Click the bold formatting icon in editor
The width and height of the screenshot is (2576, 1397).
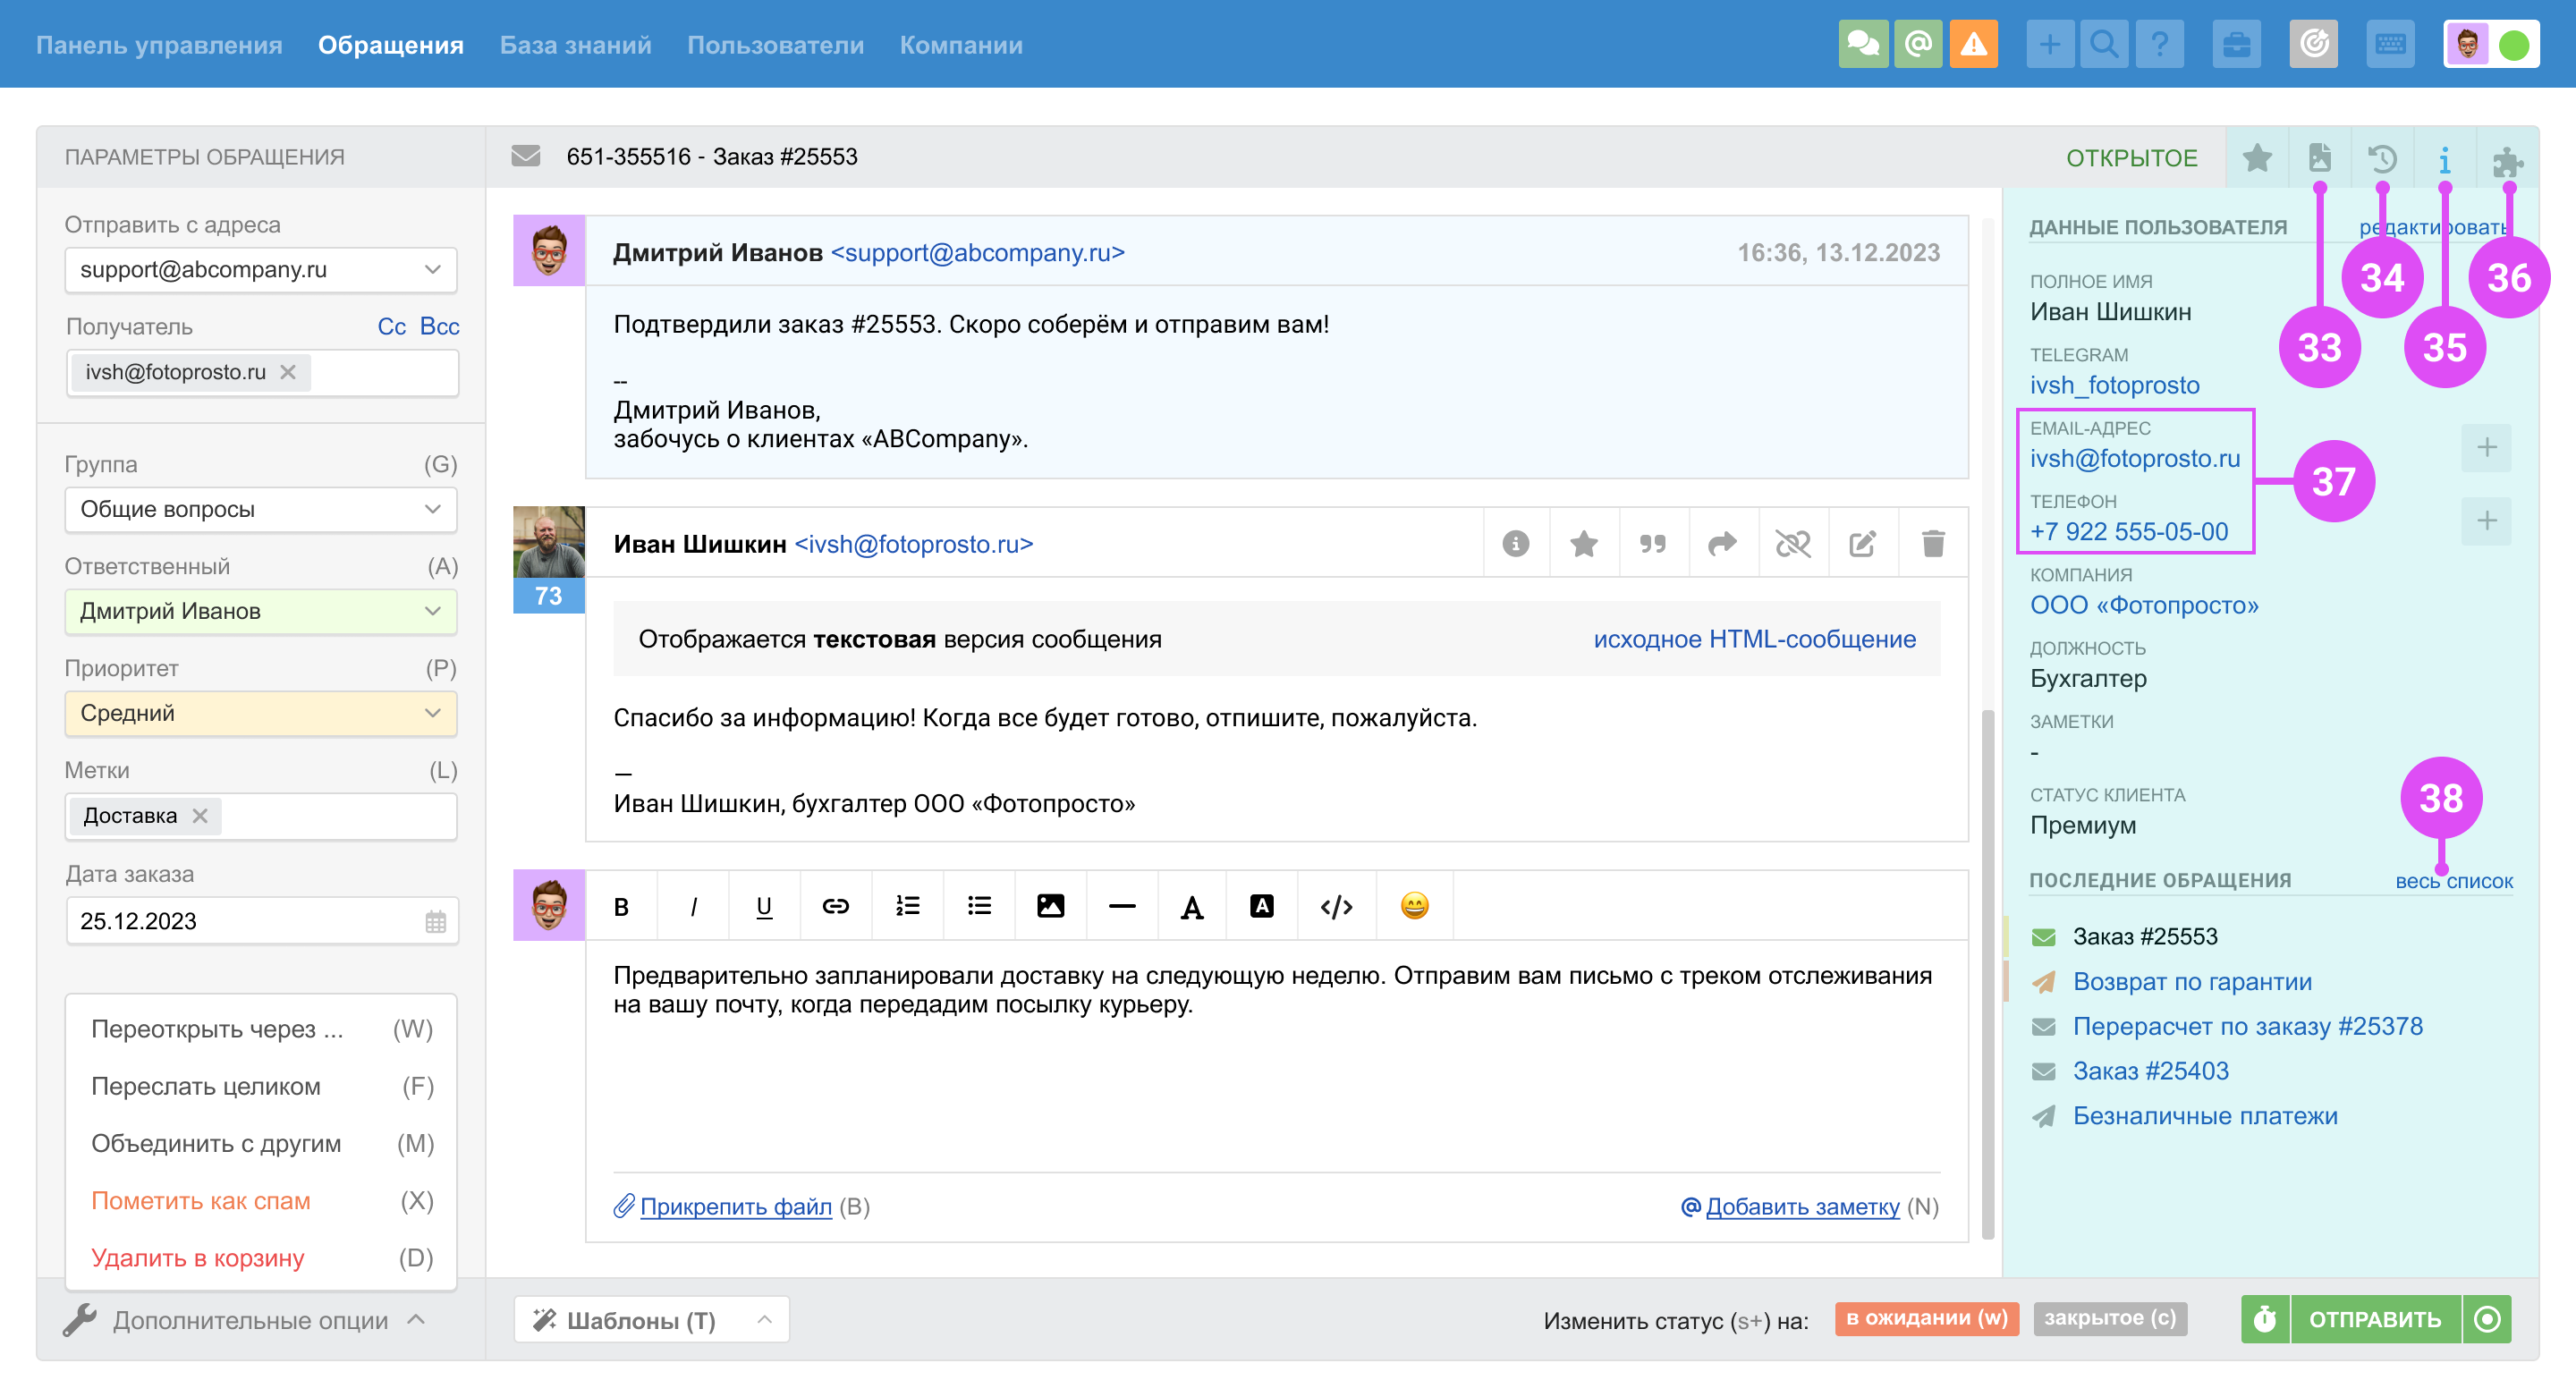coord(621,906)
